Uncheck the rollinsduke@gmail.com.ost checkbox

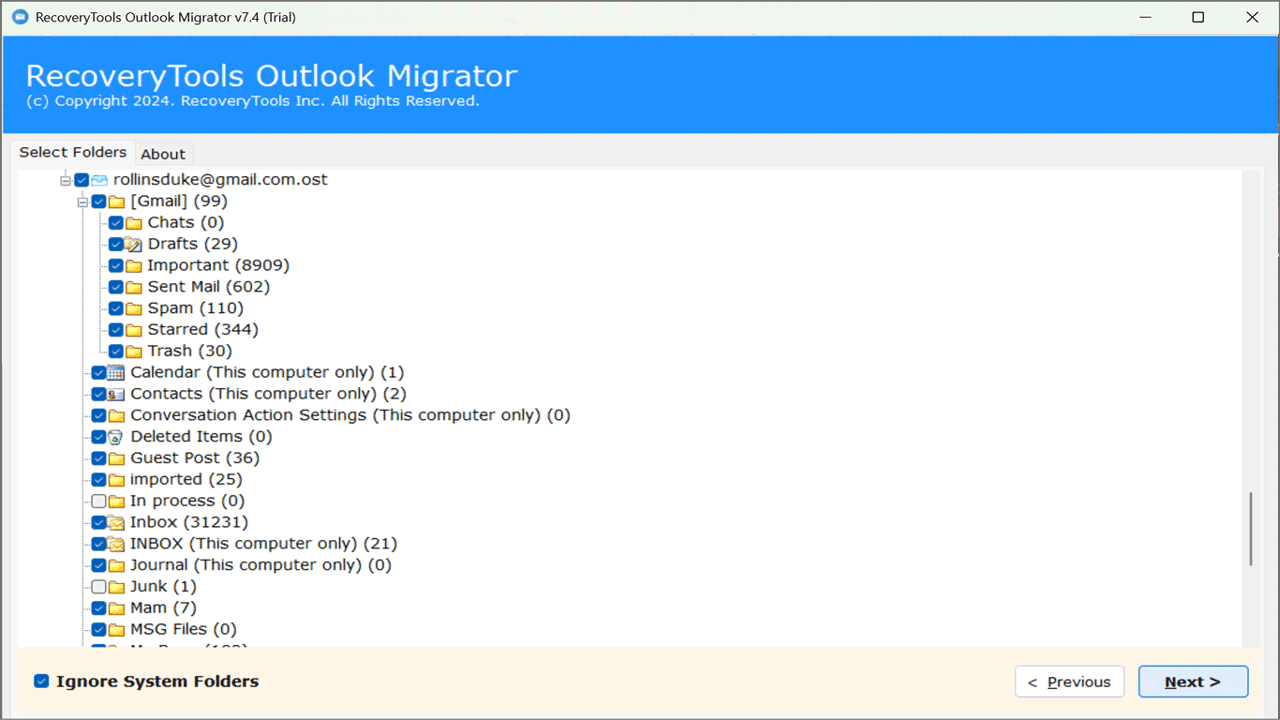tap(81, 180)
